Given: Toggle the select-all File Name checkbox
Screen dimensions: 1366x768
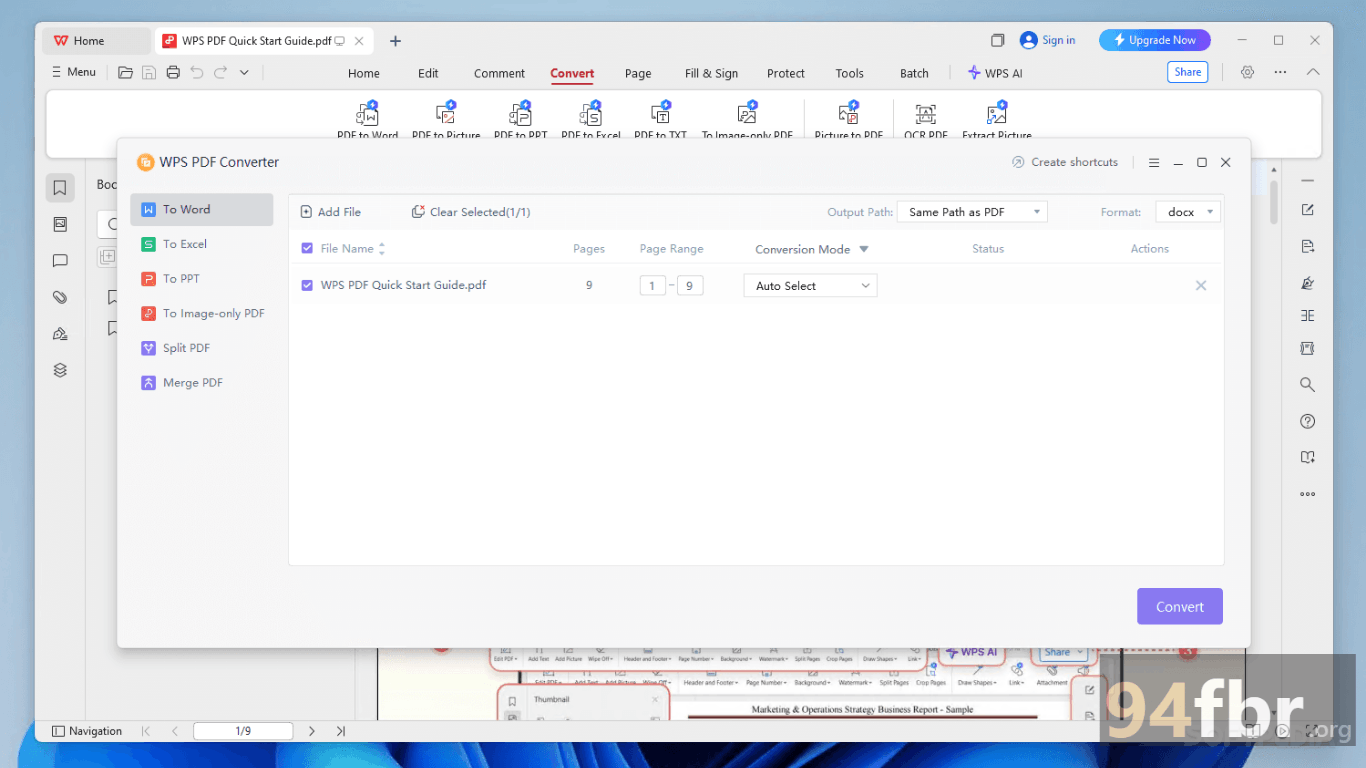Looking at the screenshot, I should [307, 248].
